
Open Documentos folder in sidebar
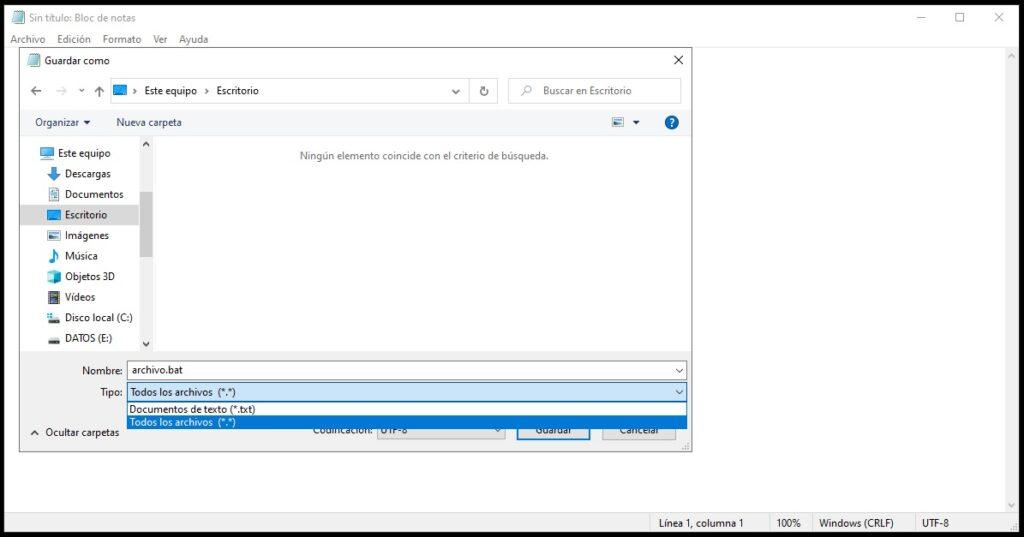click(x=94, y=194)
